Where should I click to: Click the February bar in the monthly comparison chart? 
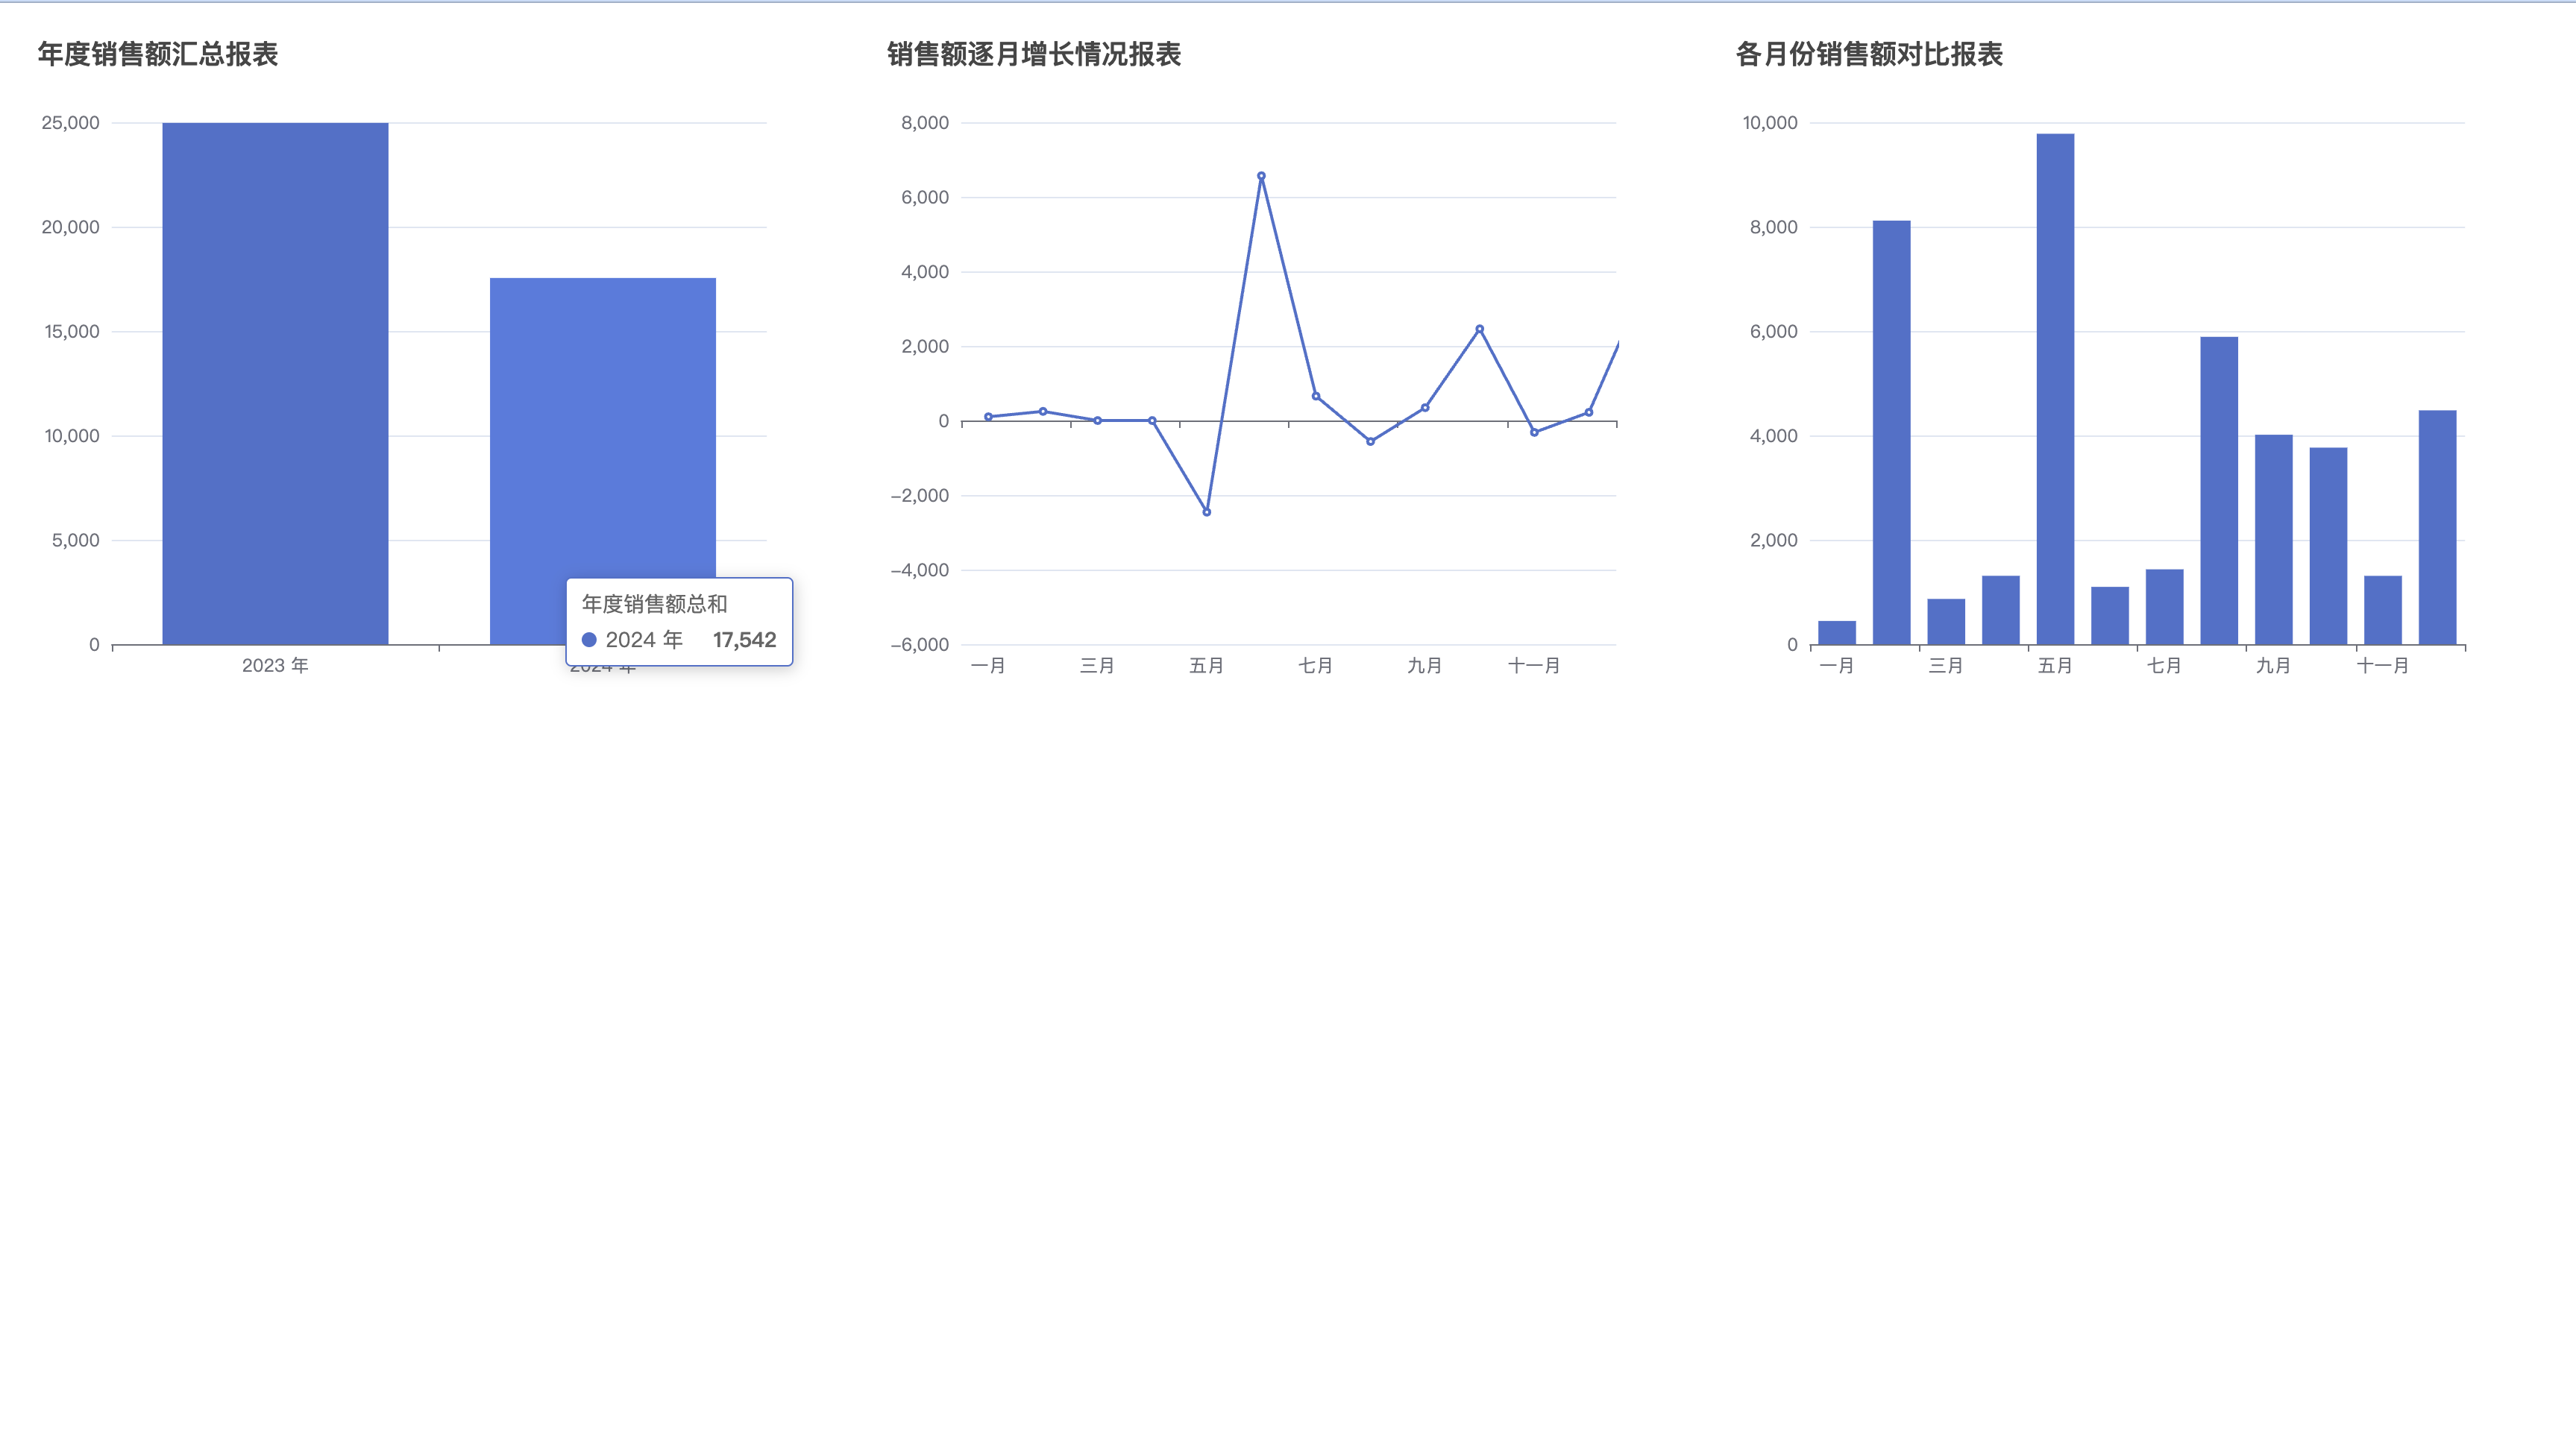point(1891,432)
